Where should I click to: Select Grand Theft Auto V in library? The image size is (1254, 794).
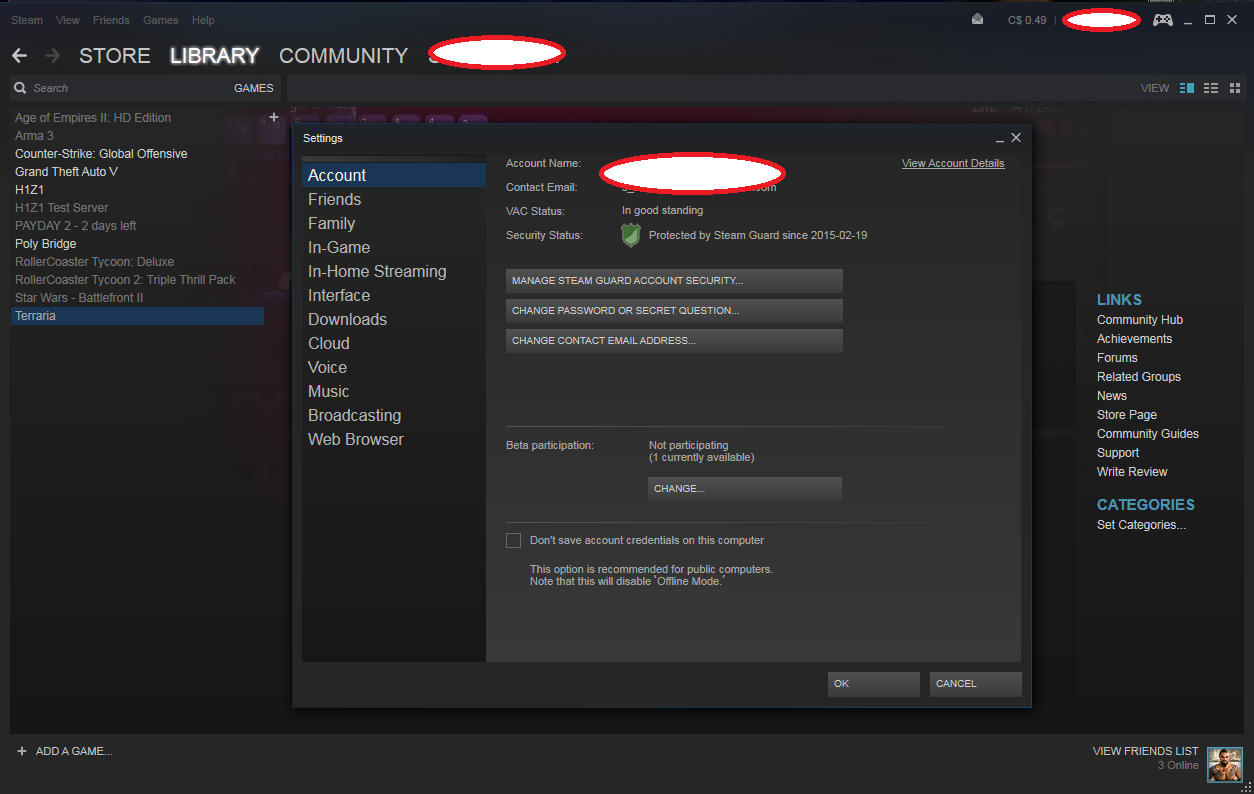pyautogui.click(x=138, y=172)
